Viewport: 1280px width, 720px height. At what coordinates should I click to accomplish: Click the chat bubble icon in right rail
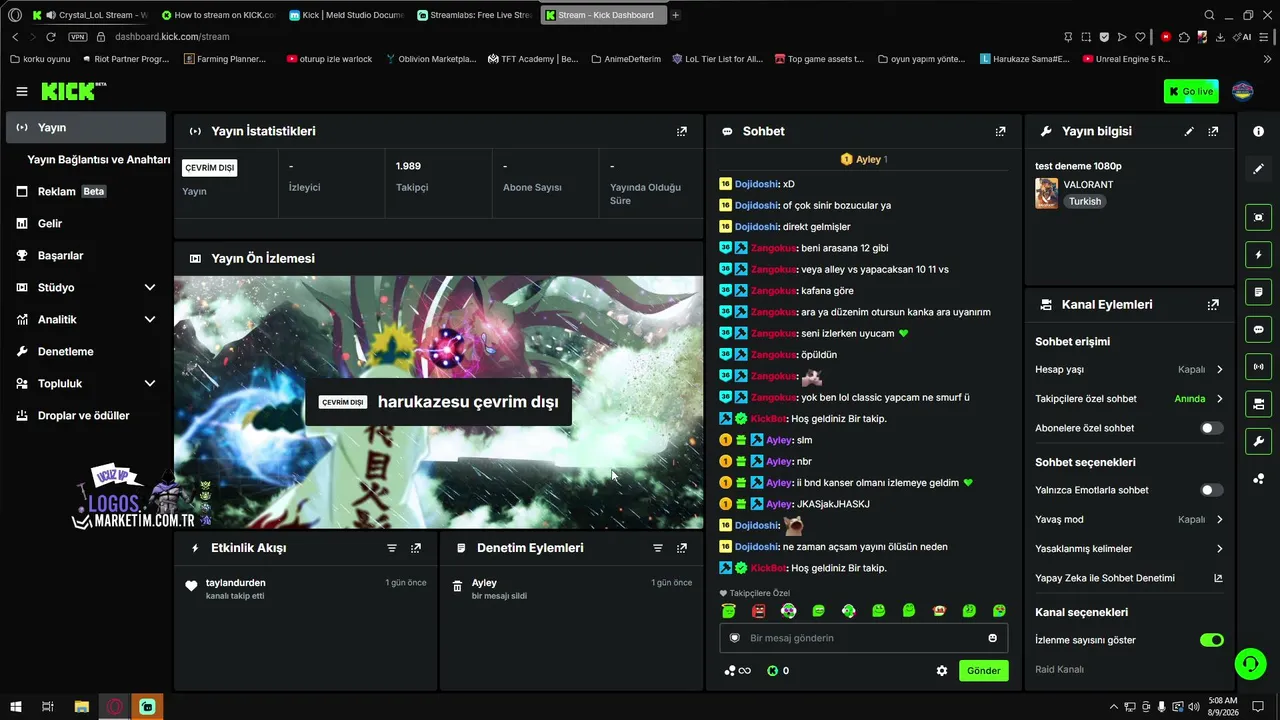[1258, 329]
